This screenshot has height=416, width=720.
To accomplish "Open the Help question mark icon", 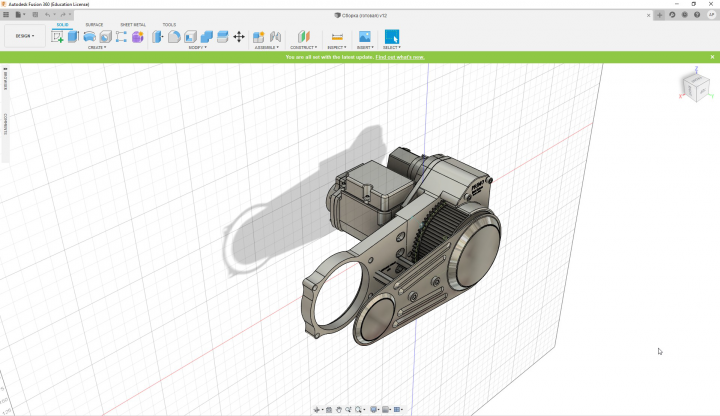I will 697,15.
